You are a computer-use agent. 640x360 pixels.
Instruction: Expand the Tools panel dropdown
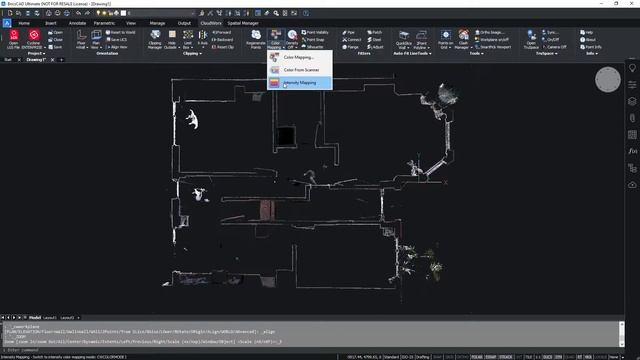(x=476, y=53)
